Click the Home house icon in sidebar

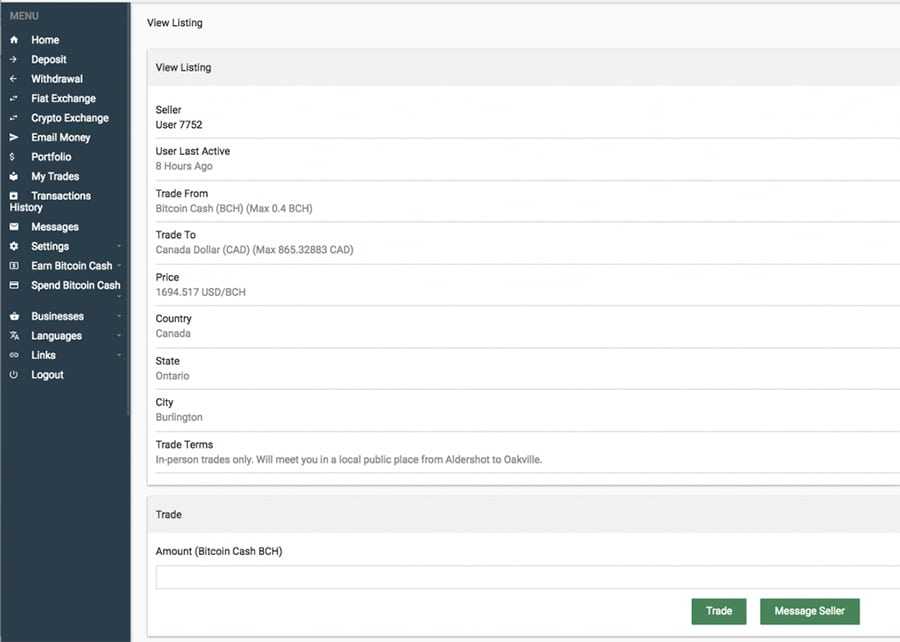point(14,40)
